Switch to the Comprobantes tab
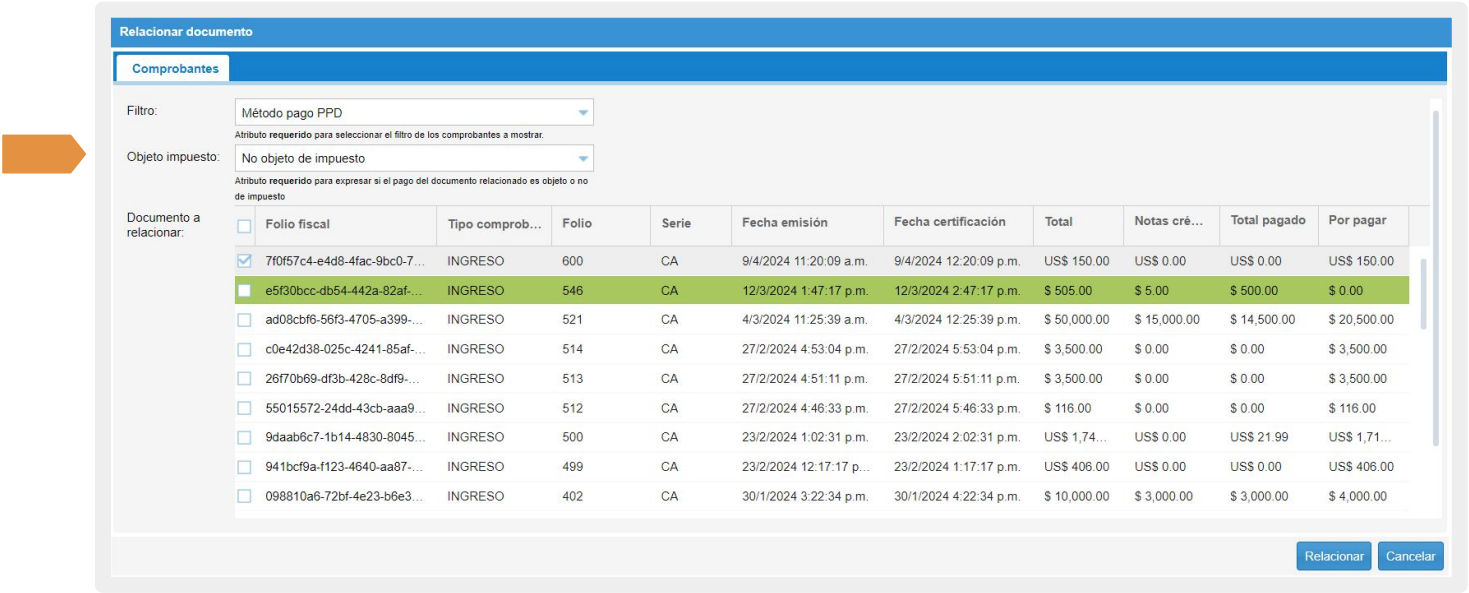 (x=175, y=69)
